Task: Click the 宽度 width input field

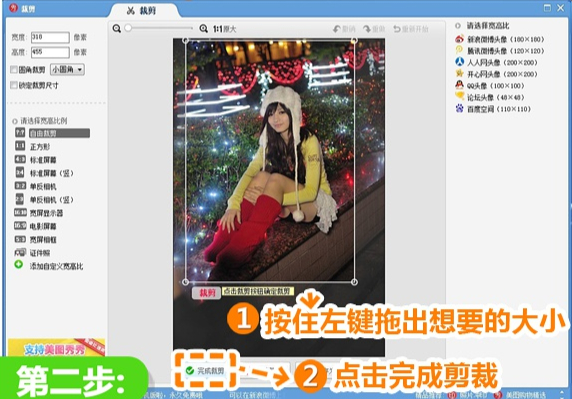Action: pyautogui.click(x=50, y=37)
